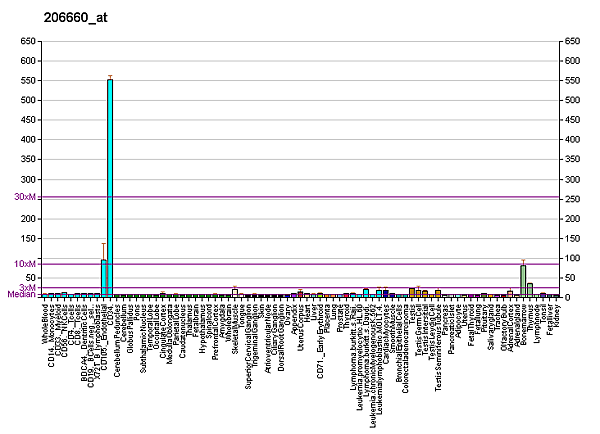Screen dimensions: 600x434
Task: Click the 3xM label on left axis
Action: coord(27,287)
